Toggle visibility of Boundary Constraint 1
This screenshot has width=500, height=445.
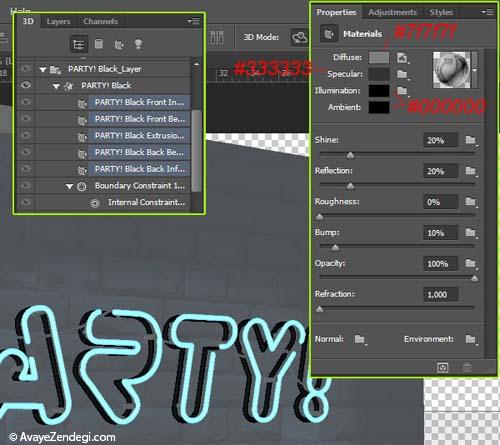pos(26,185)
